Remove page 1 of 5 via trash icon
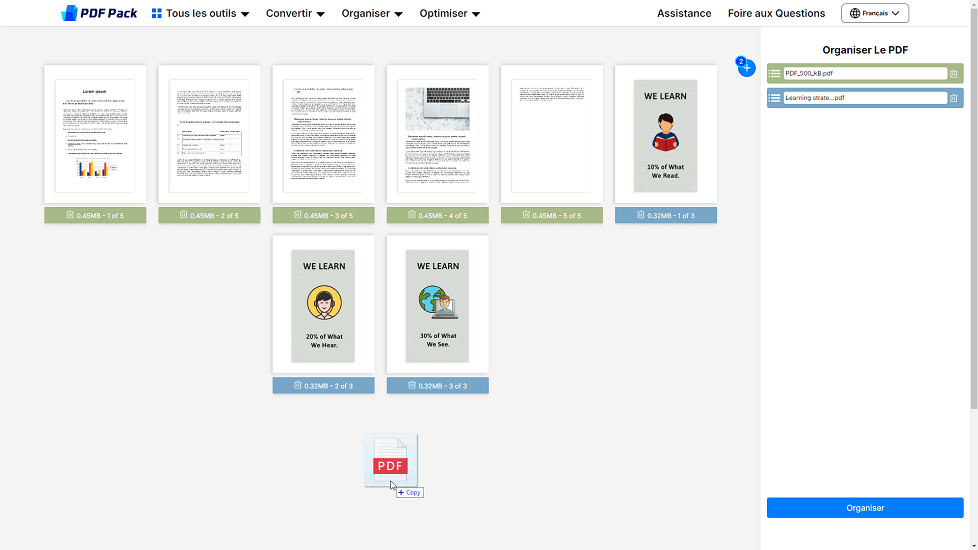This screenshot has height=550, width=978. (70, 215)
